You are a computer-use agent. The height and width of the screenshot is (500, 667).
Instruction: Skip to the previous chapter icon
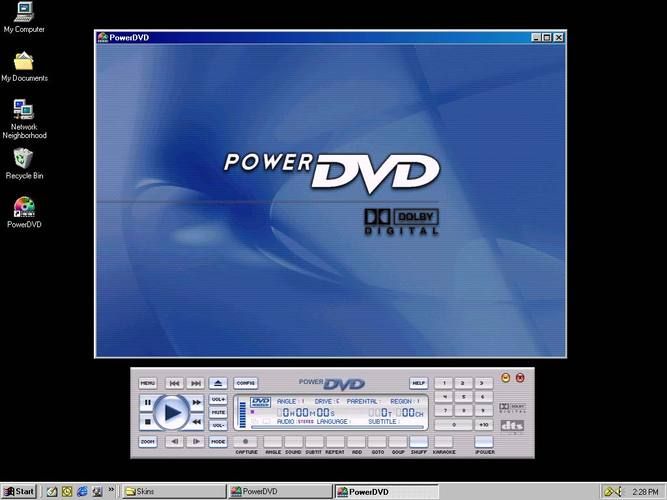(174, 383)
